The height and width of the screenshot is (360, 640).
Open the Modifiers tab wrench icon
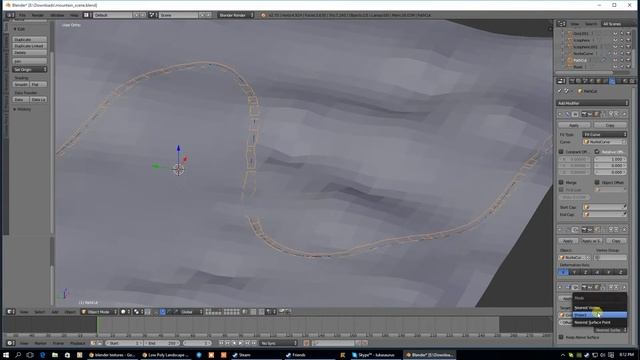[x=612, y=81]
